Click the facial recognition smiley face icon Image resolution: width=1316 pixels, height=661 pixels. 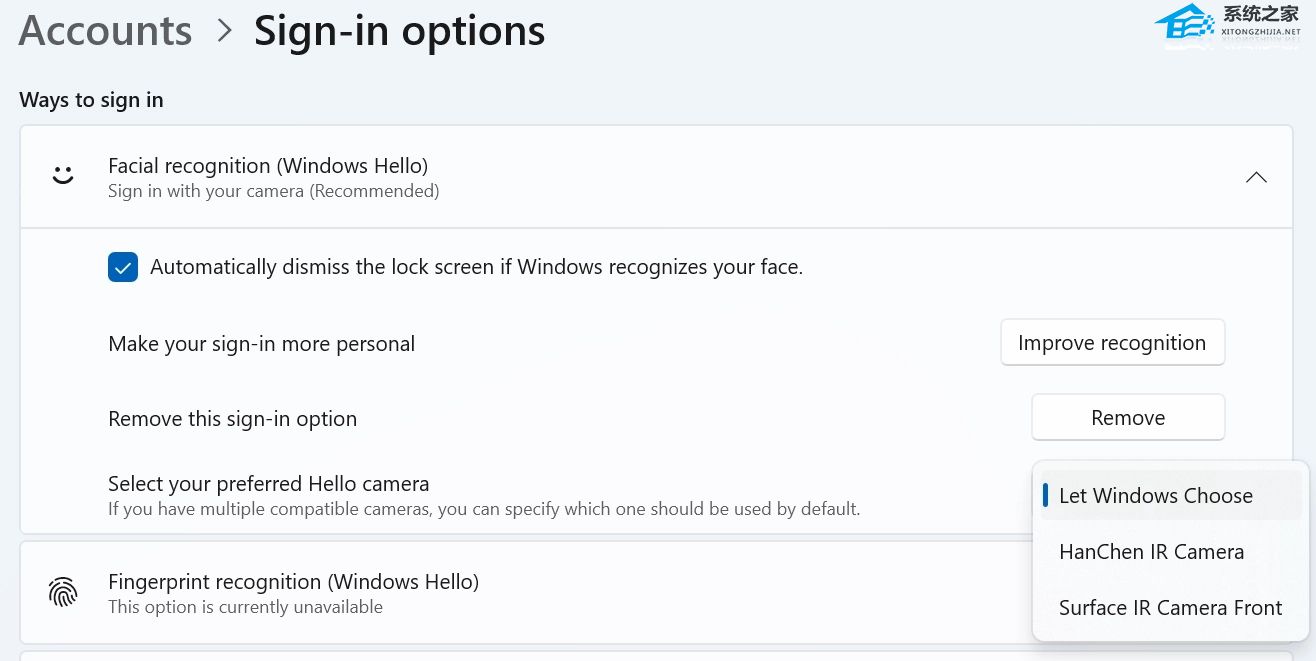pos(63,176)
